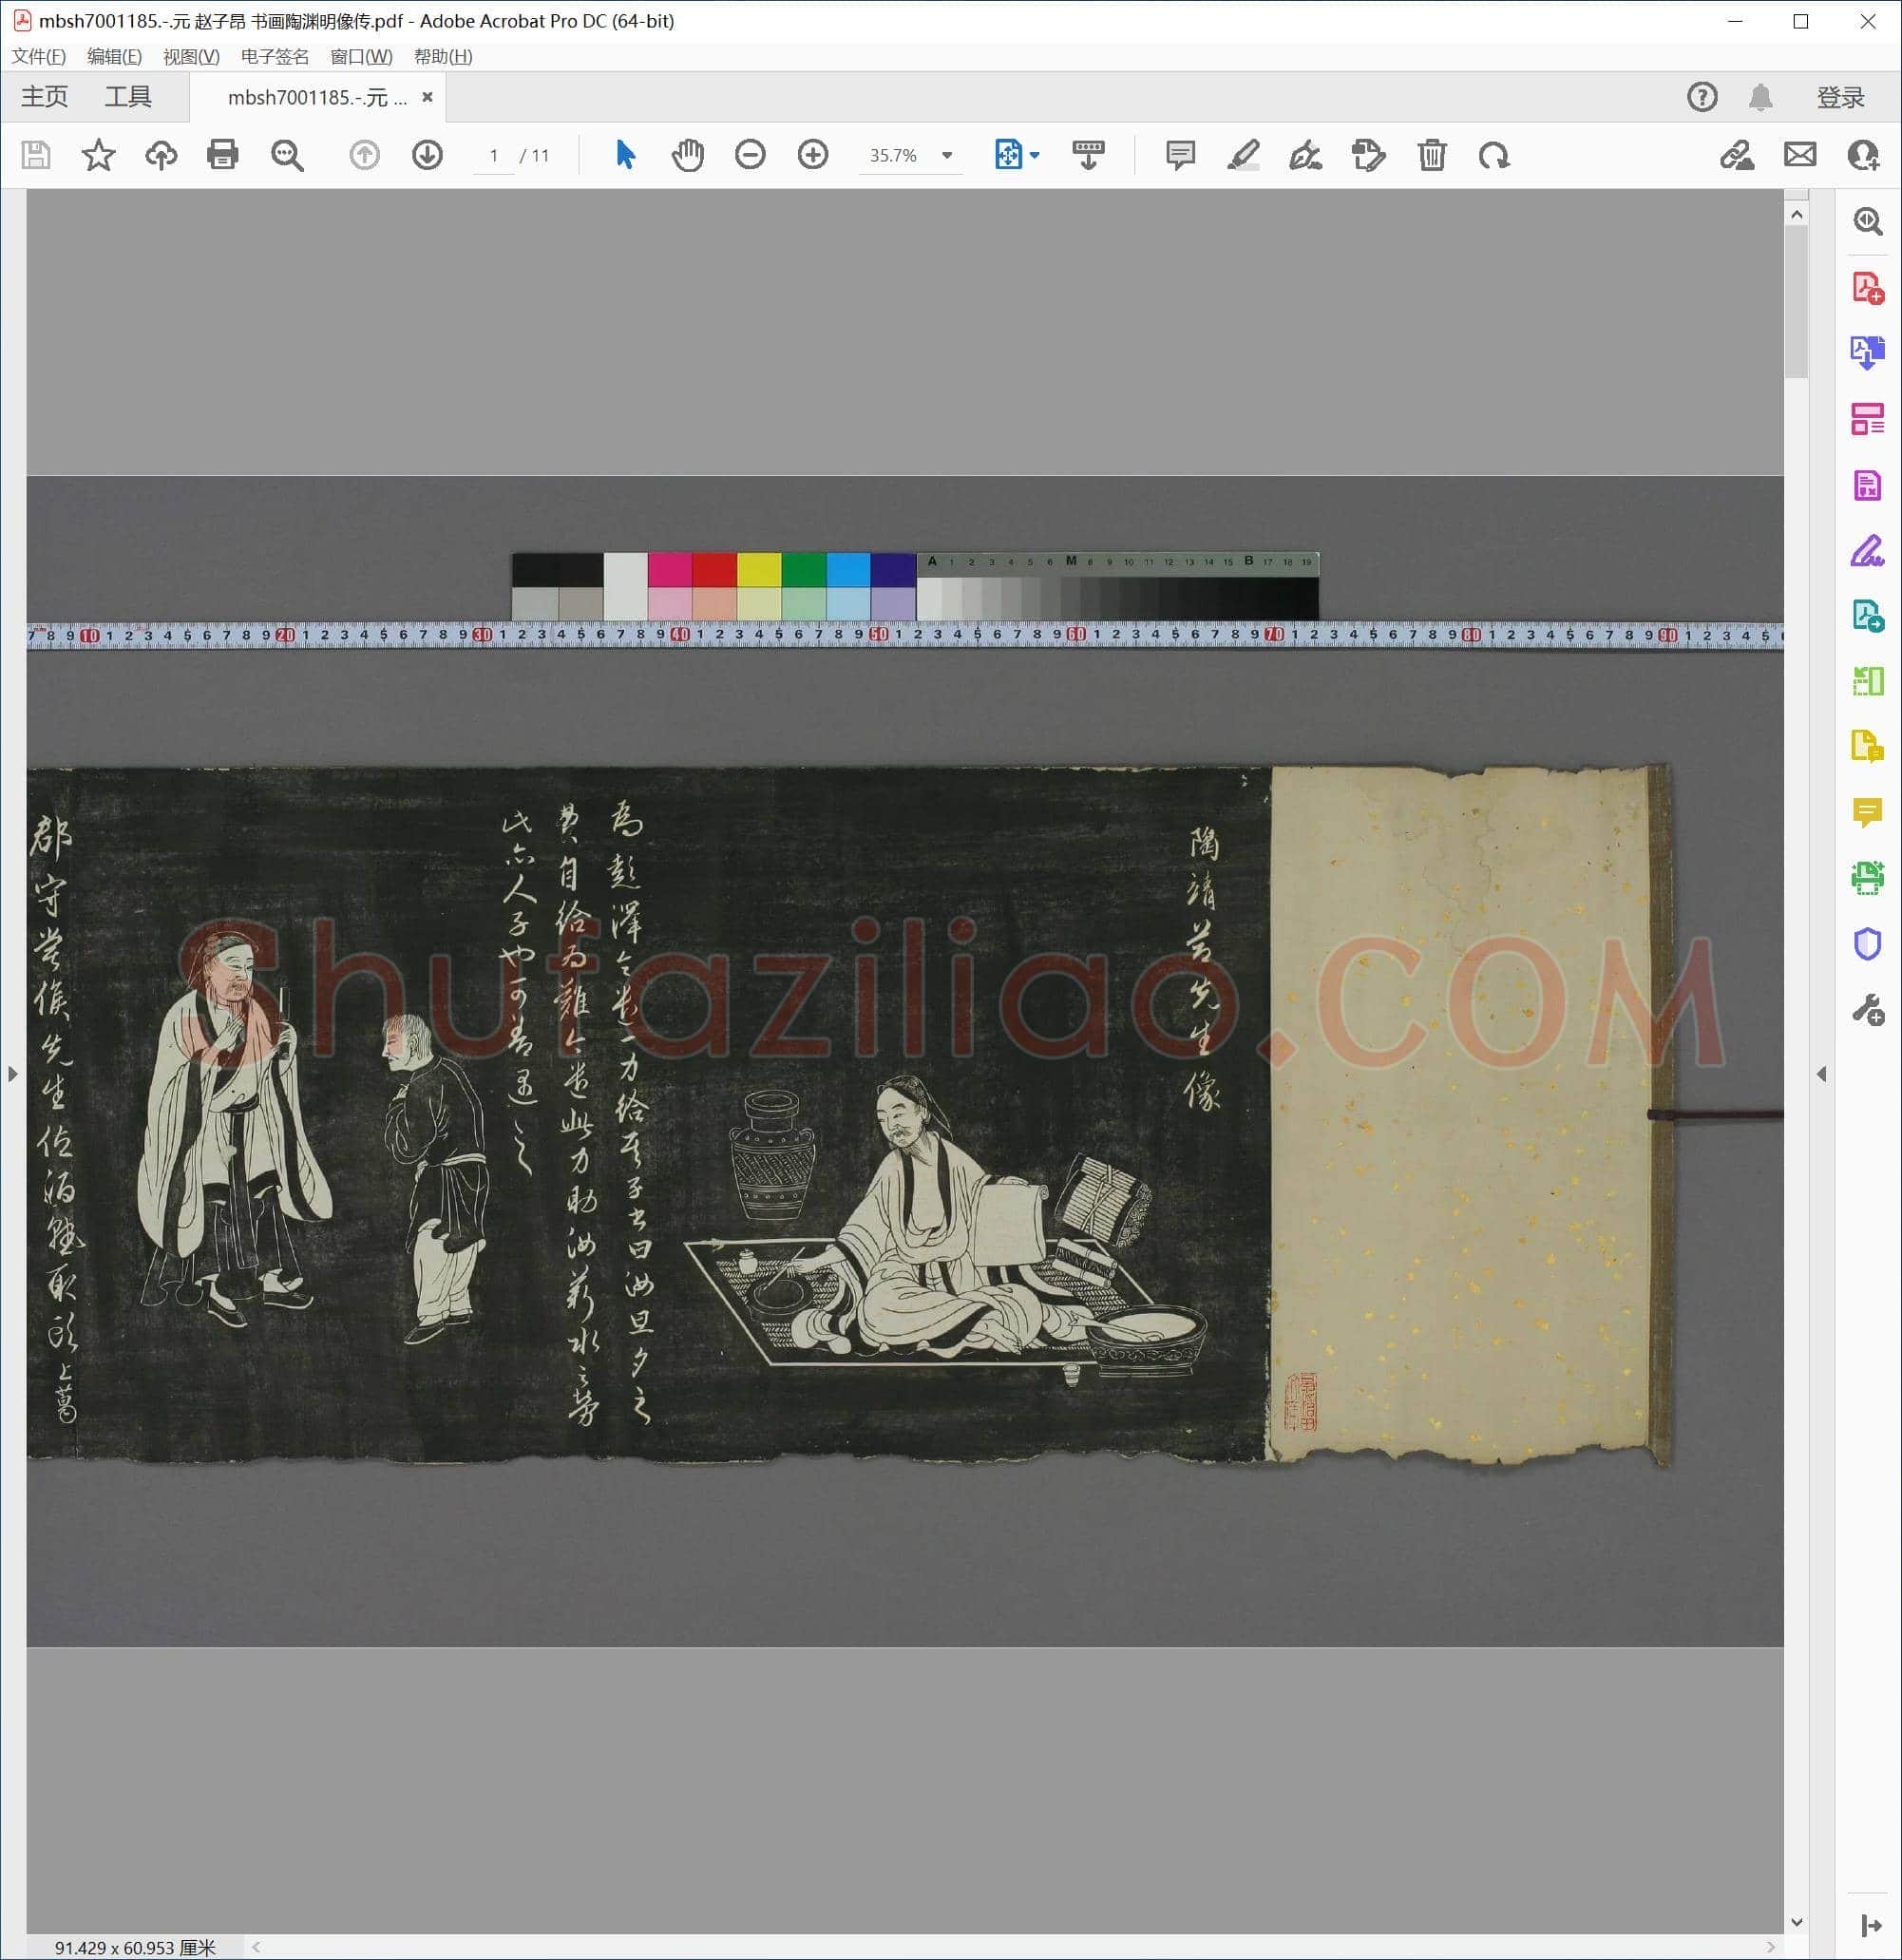
Task: Select the hand pan tool
Action: point(688,155)
